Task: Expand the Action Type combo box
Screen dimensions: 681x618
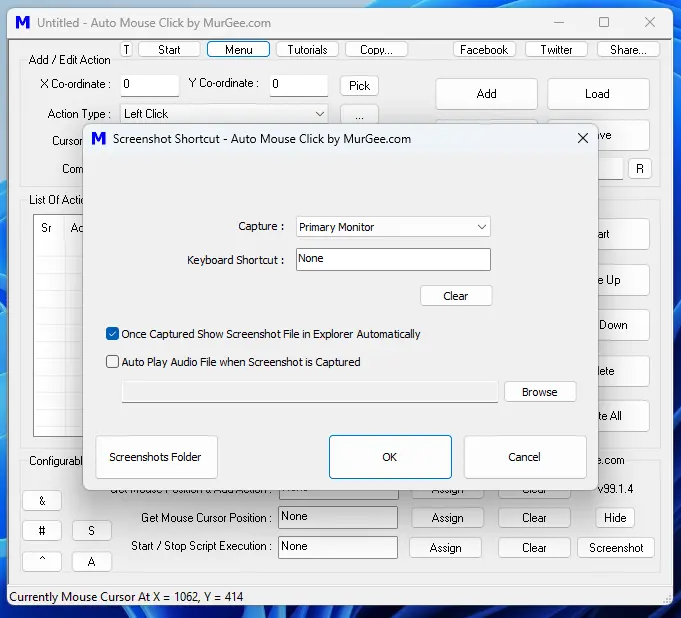Action: tap(224, 114)
